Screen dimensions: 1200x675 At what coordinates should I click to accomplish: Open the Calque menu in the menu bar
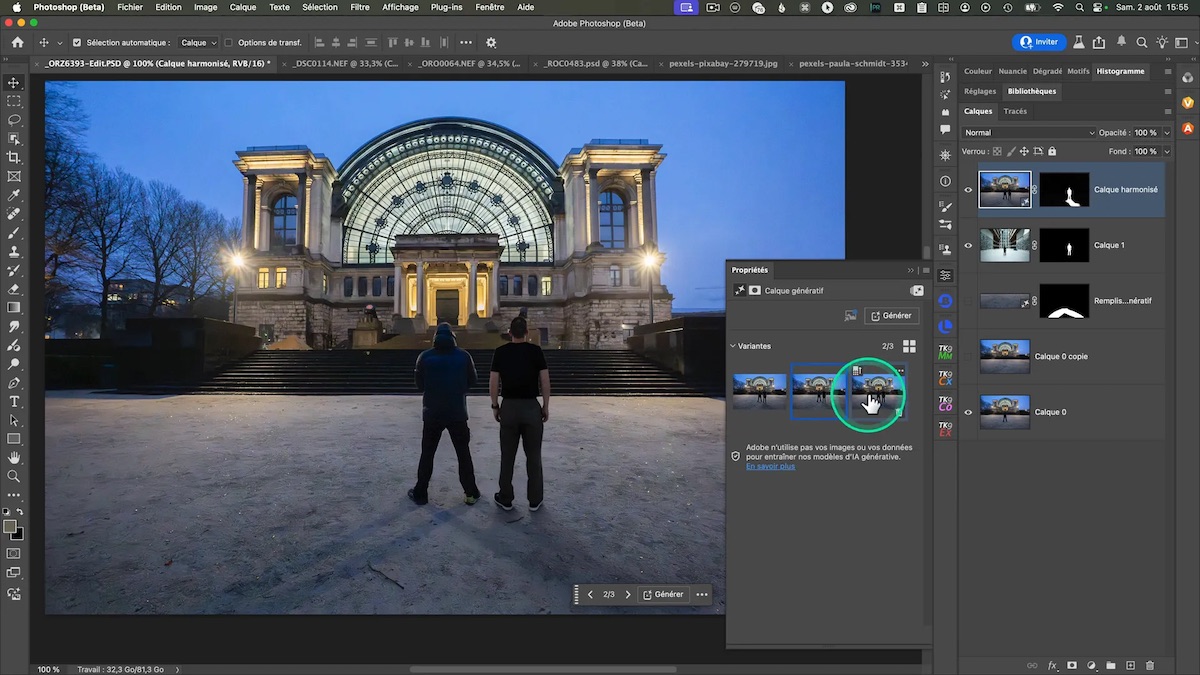point(243,7)
